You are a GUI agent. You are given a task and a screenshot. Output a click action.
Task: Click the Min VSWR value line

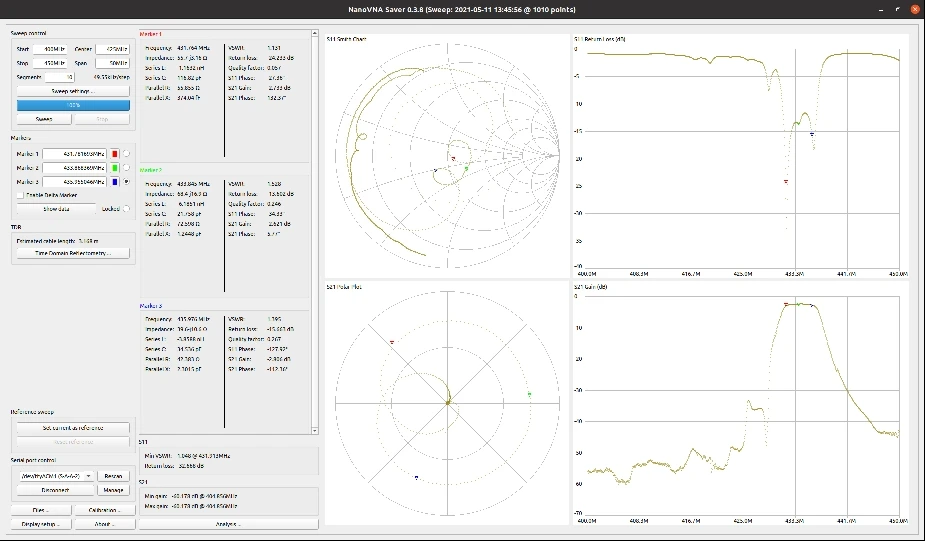(188, 456)
